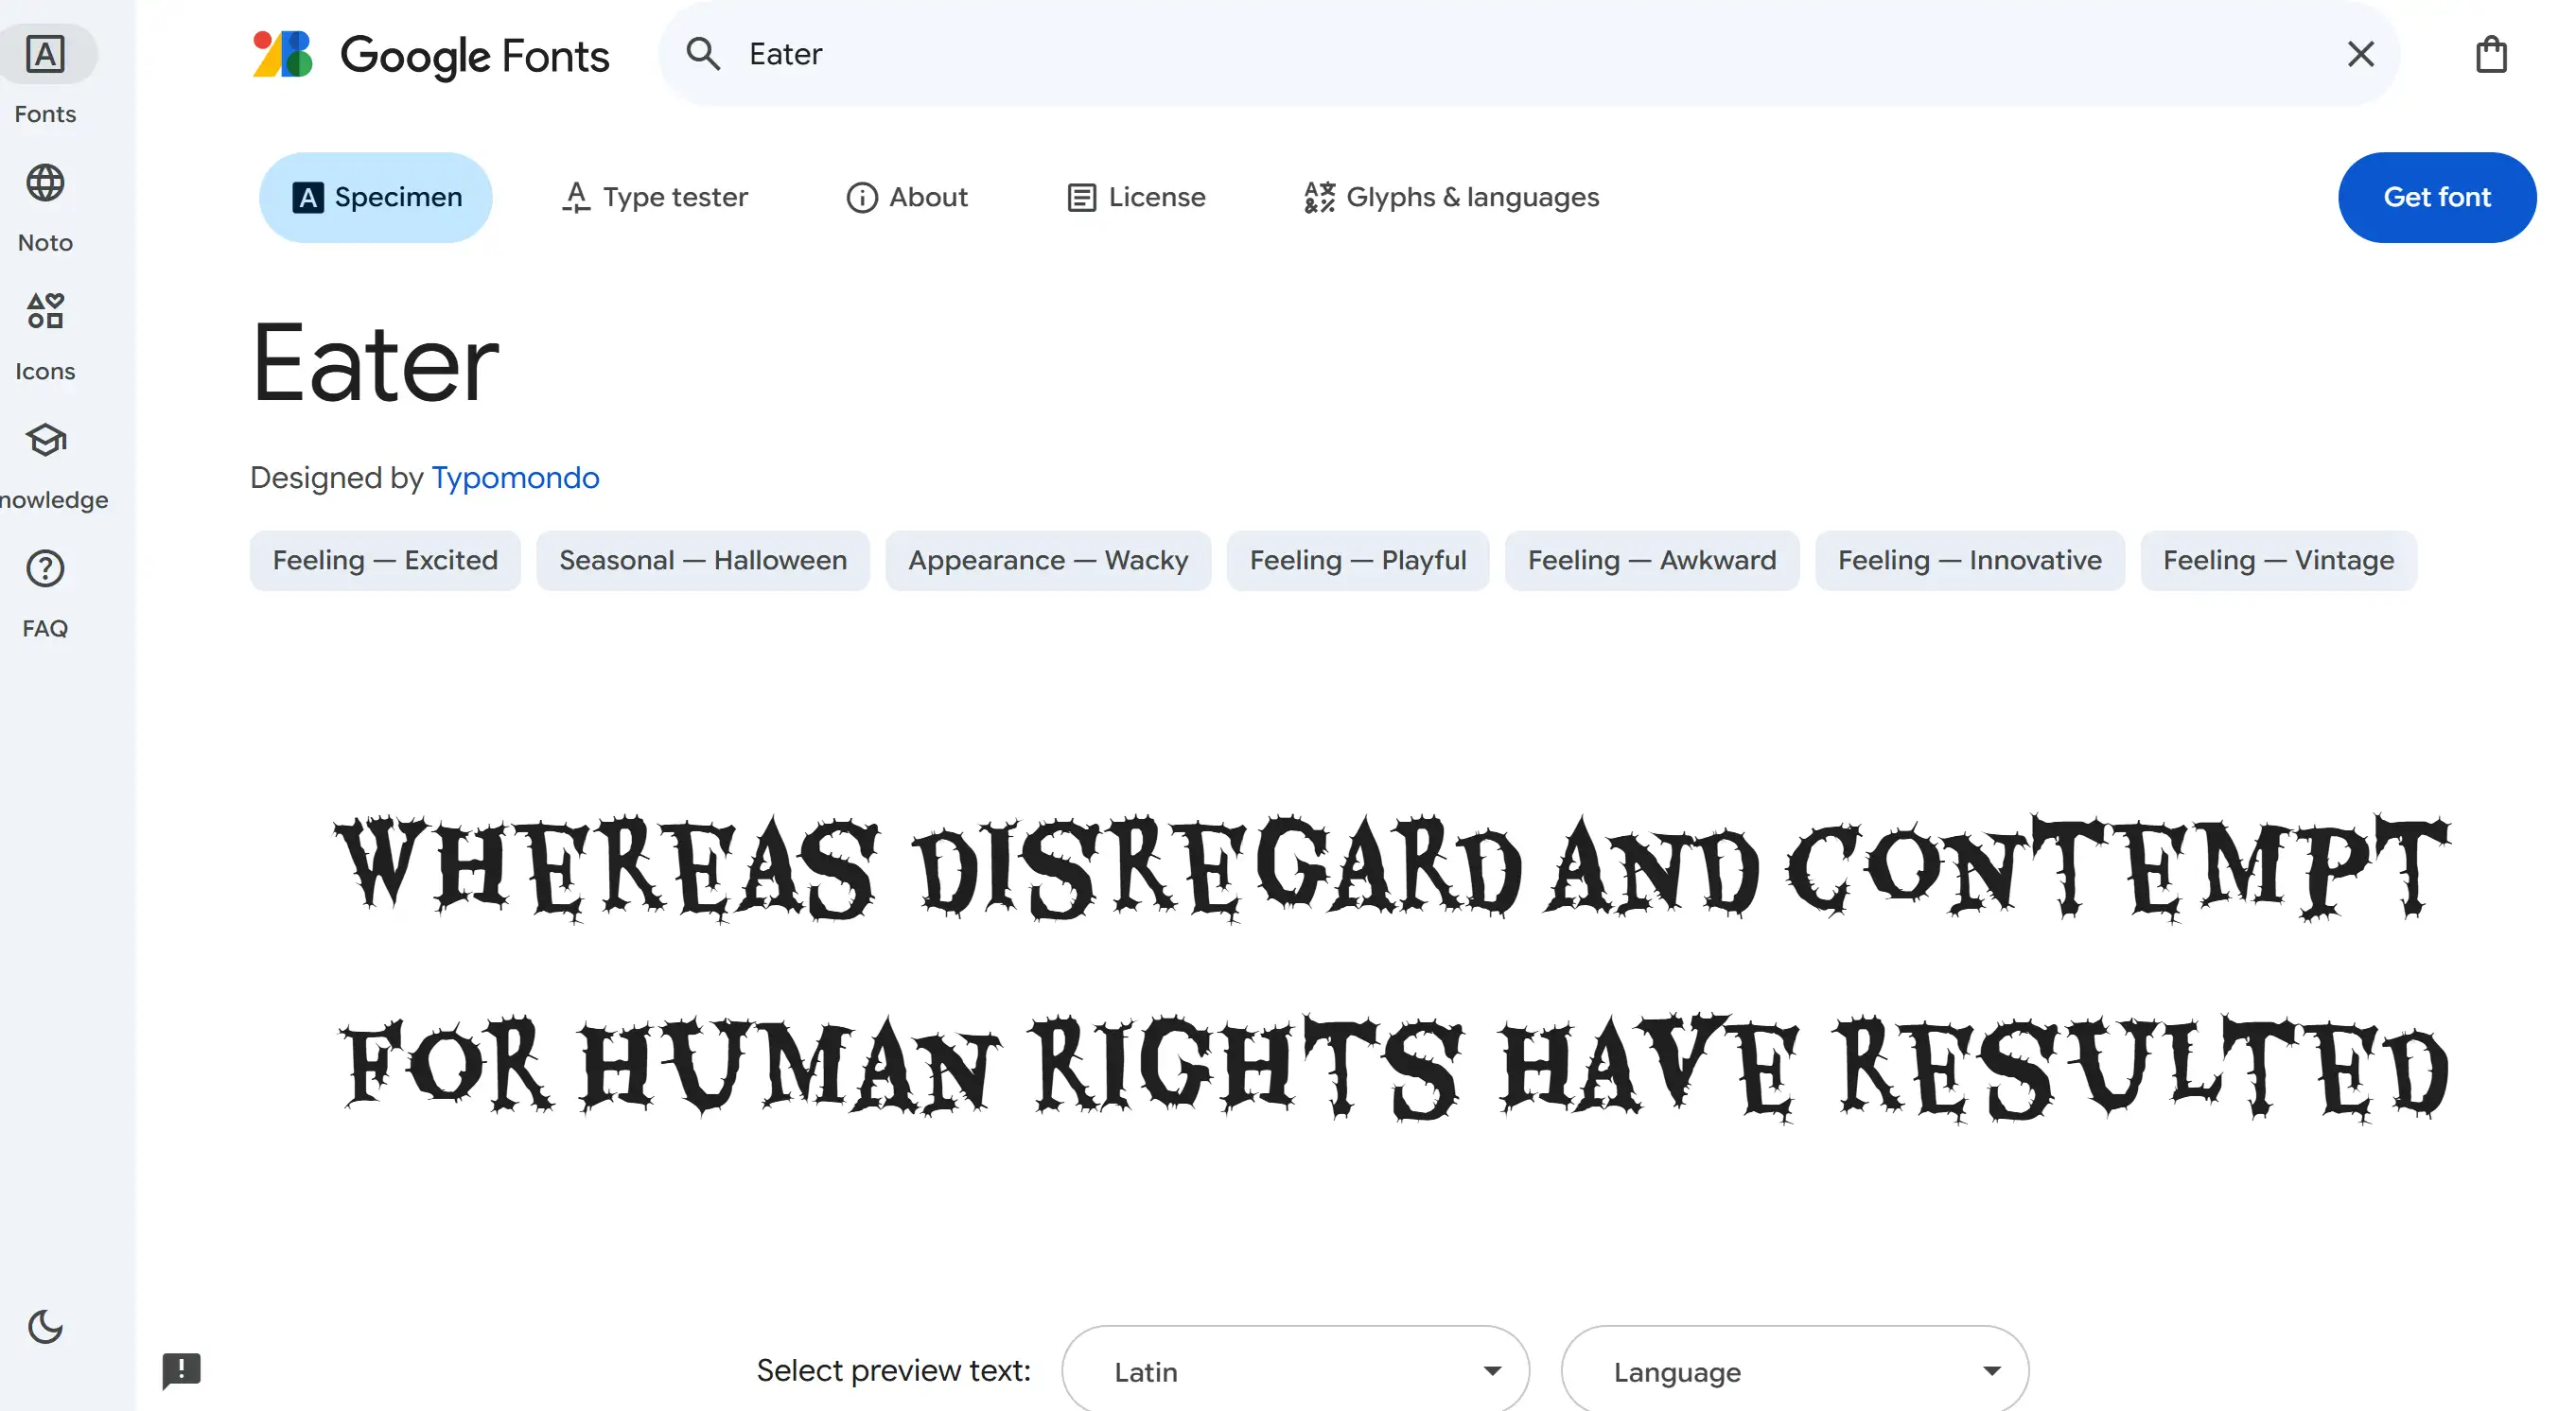Screen dimensions: 2576x1411
Task: Click the Appearance — Wacky tag
Action: click(x=1048, y=560)
